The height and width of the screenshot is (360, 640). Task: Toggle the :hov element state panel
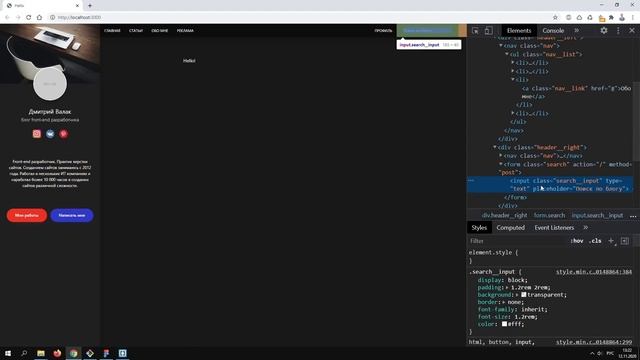pos(577,241)
